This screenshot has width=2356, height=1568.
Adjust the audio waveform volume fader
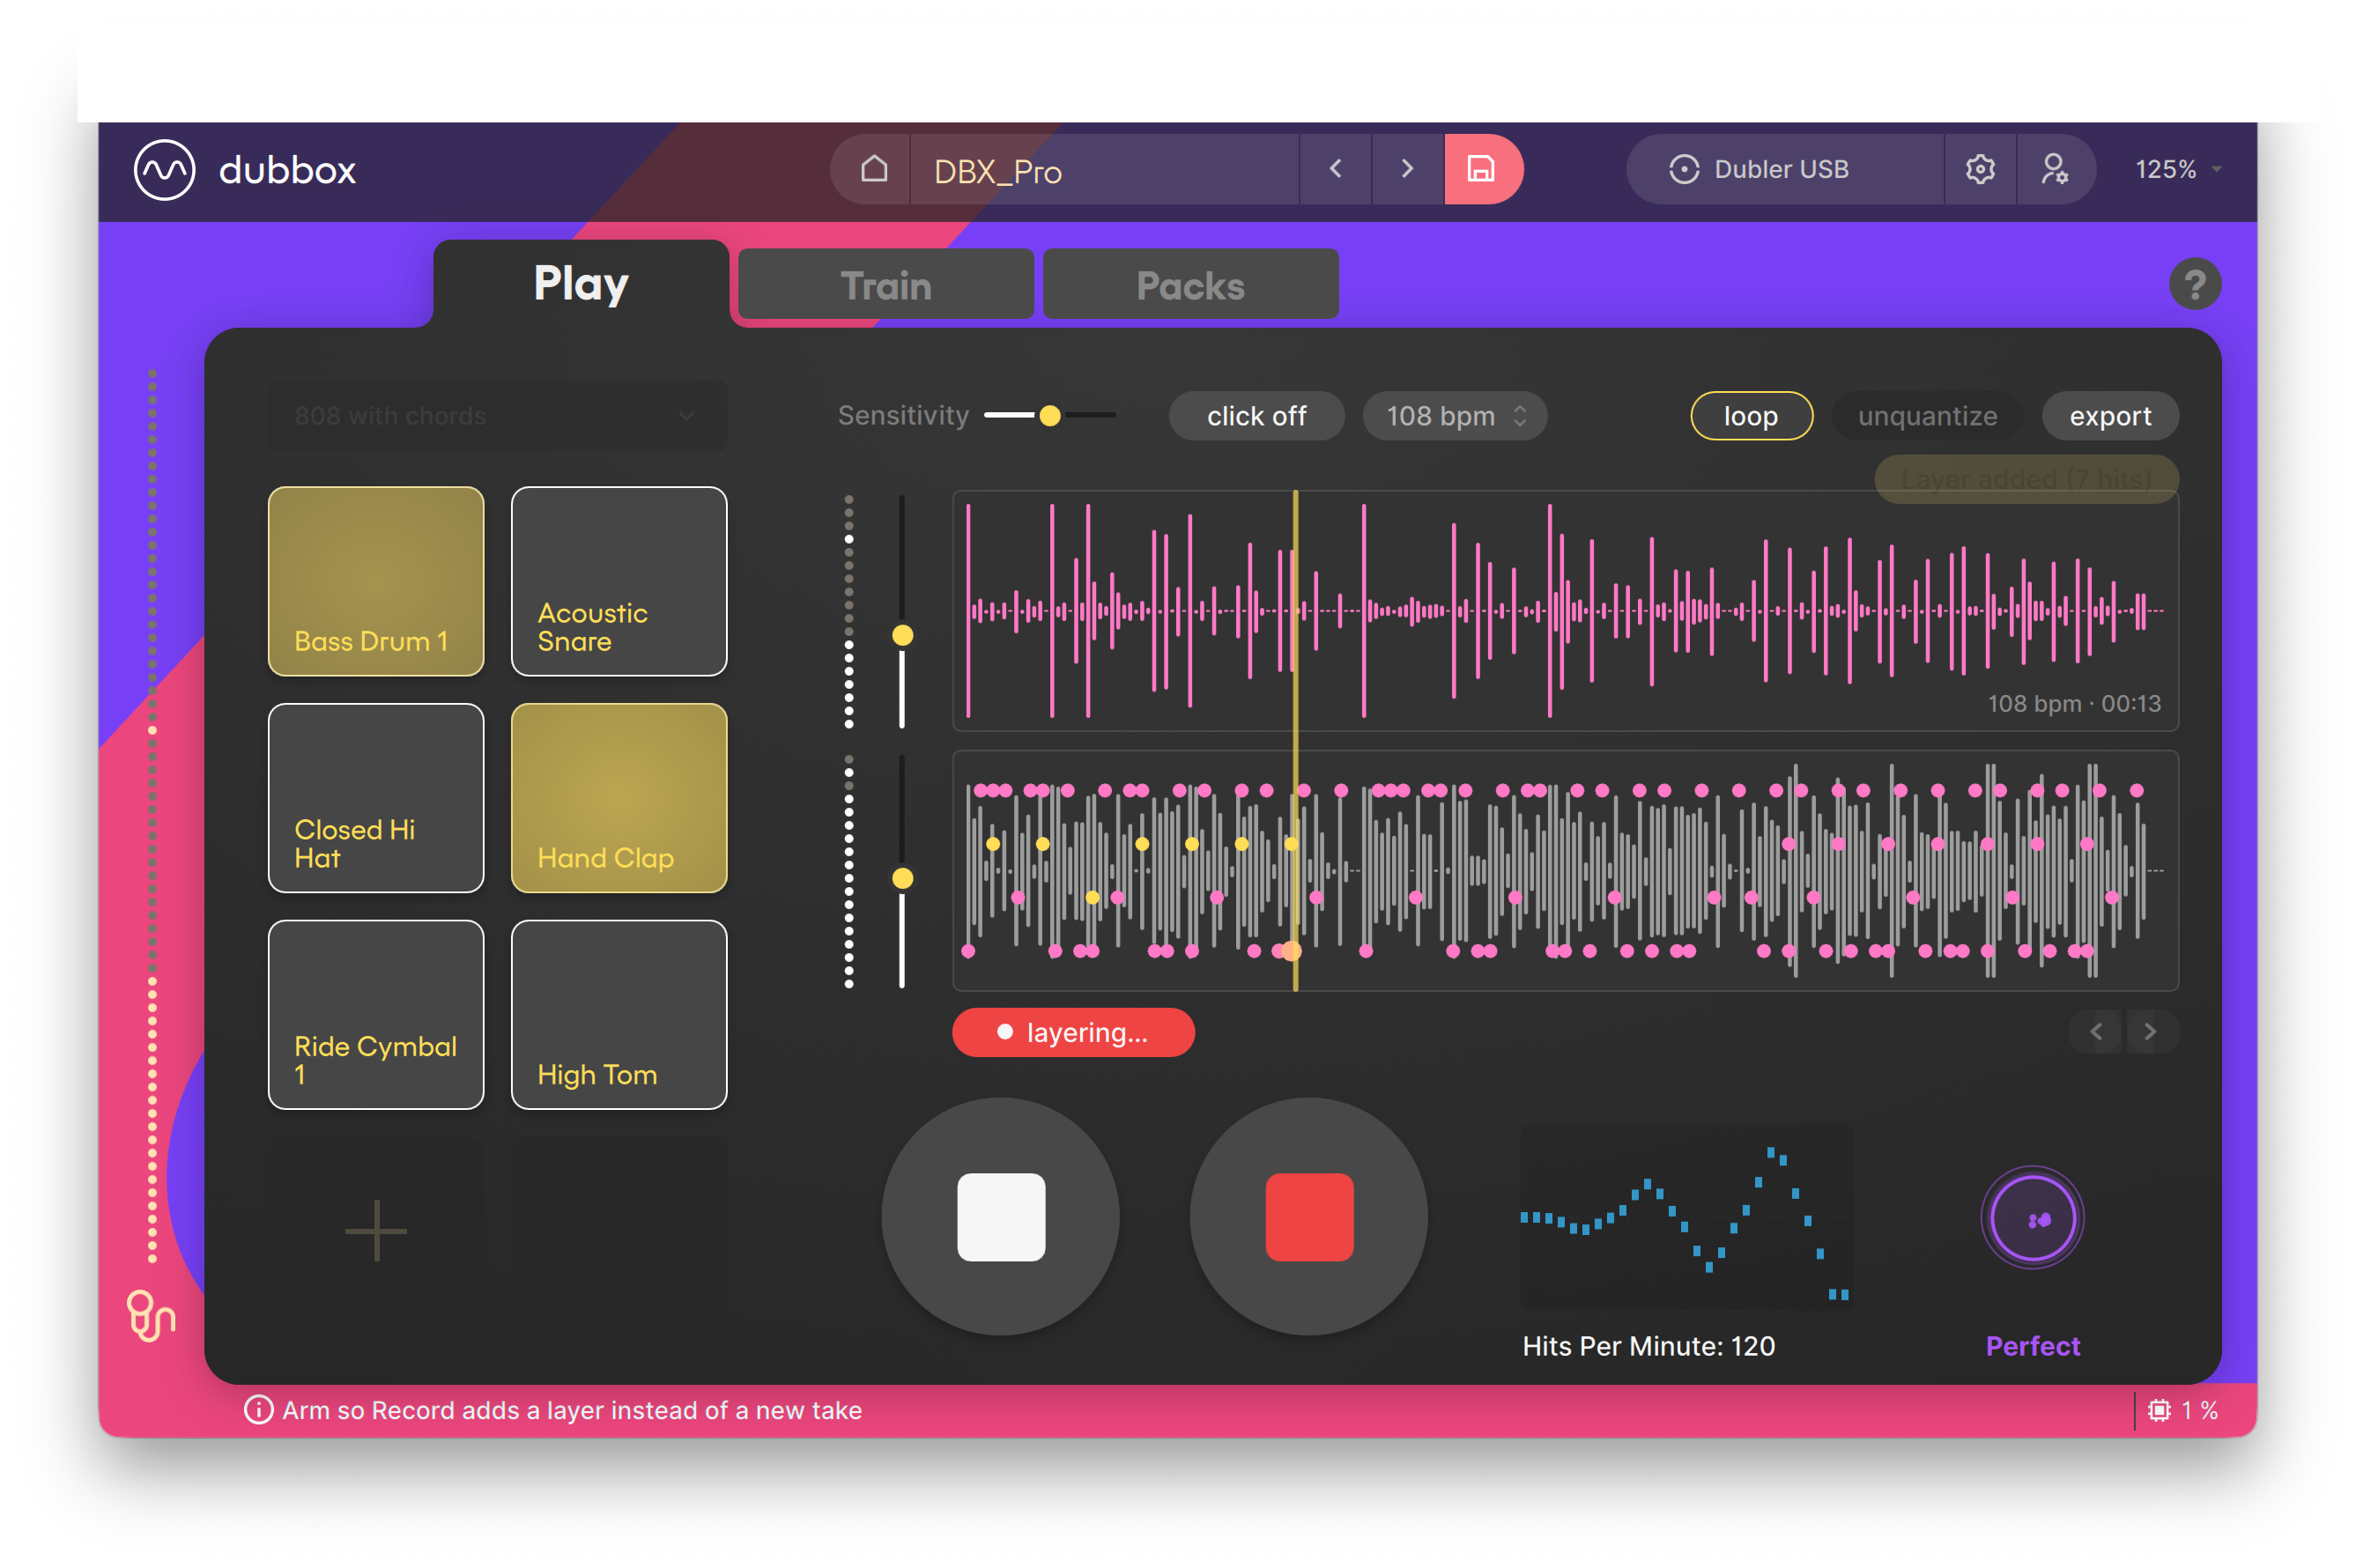[902, 635]
